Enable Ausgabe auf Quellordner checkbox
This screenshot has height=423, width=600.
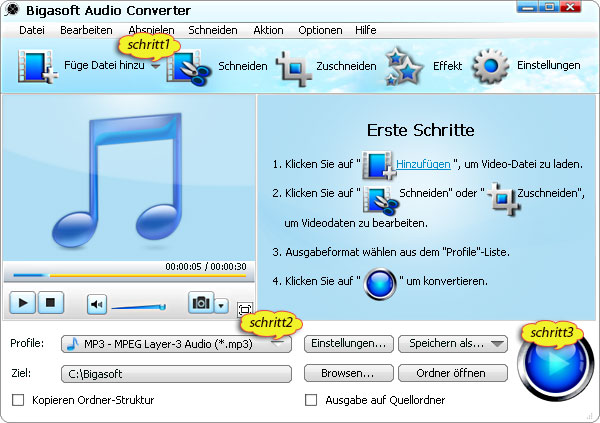point(311,400)
